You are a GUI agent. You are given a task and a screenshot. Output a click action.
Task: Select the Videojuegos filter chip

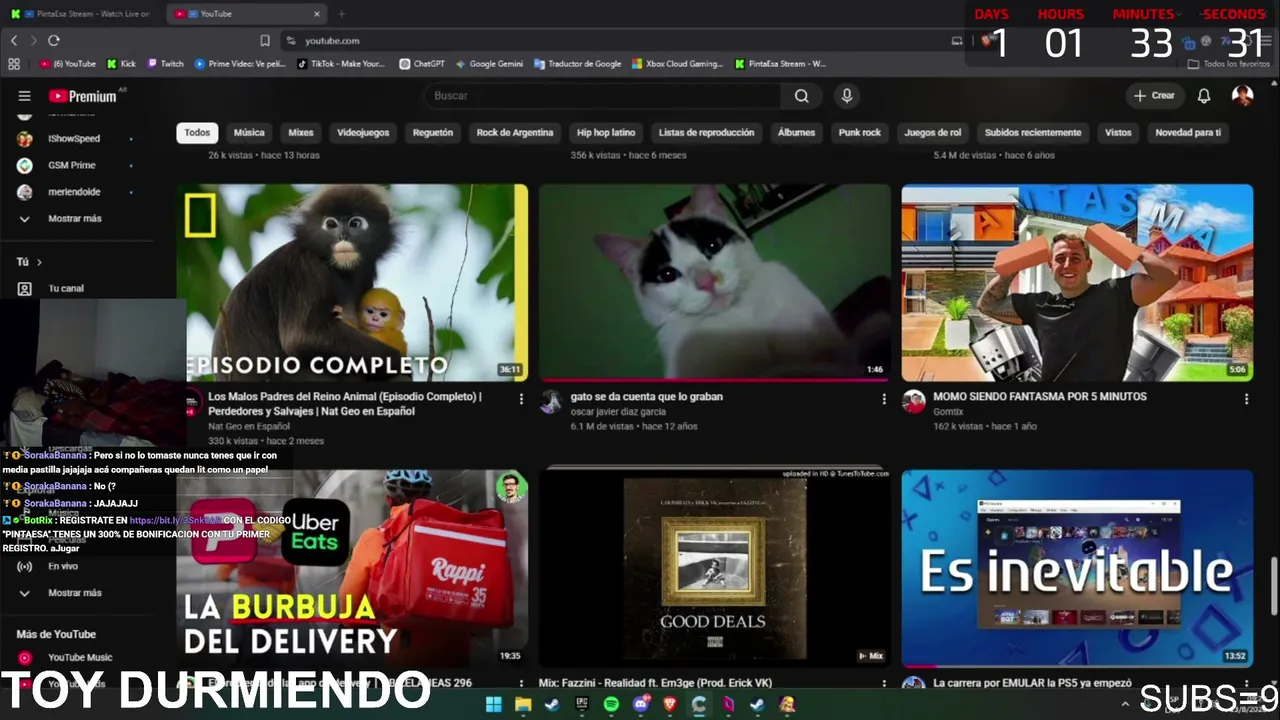tap(363, 132)
